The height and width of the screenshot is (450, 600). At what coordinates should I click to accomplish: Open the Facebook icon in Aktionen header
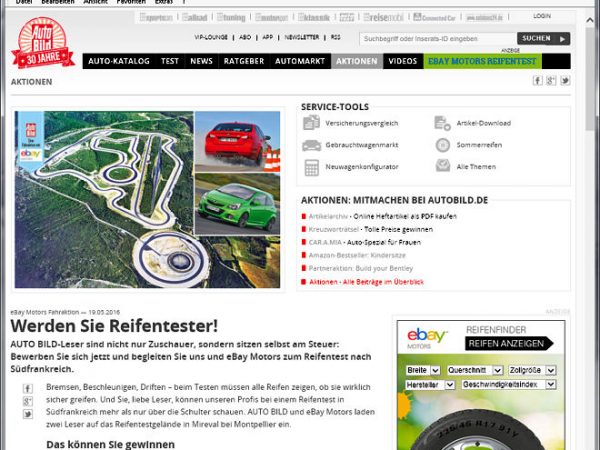538,80
